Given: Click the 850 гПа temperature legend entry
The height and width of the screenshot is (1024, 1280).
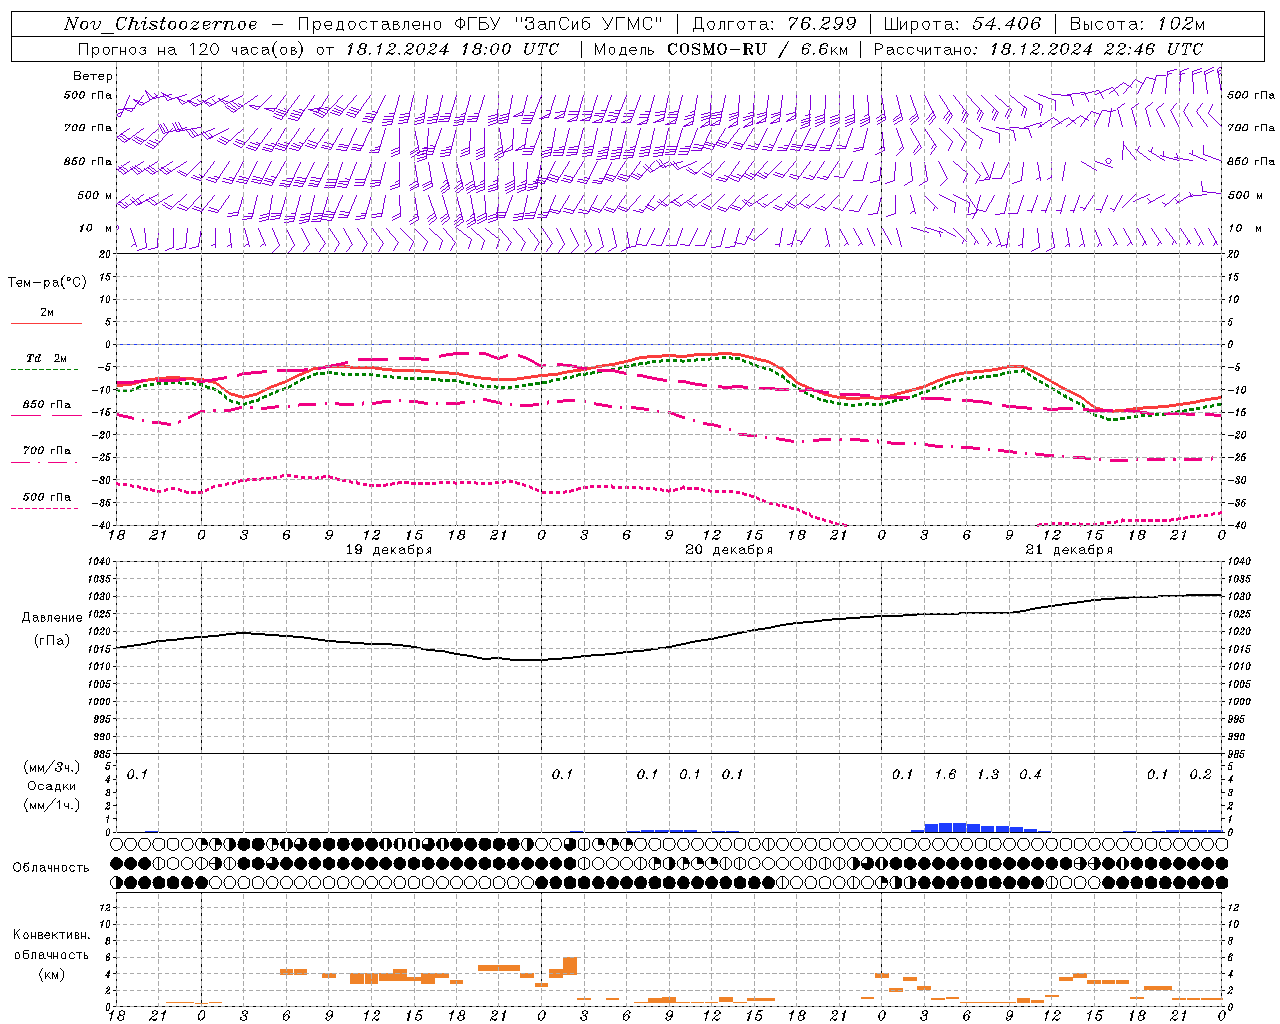Looking at the screenshot, I should [47, 405].
